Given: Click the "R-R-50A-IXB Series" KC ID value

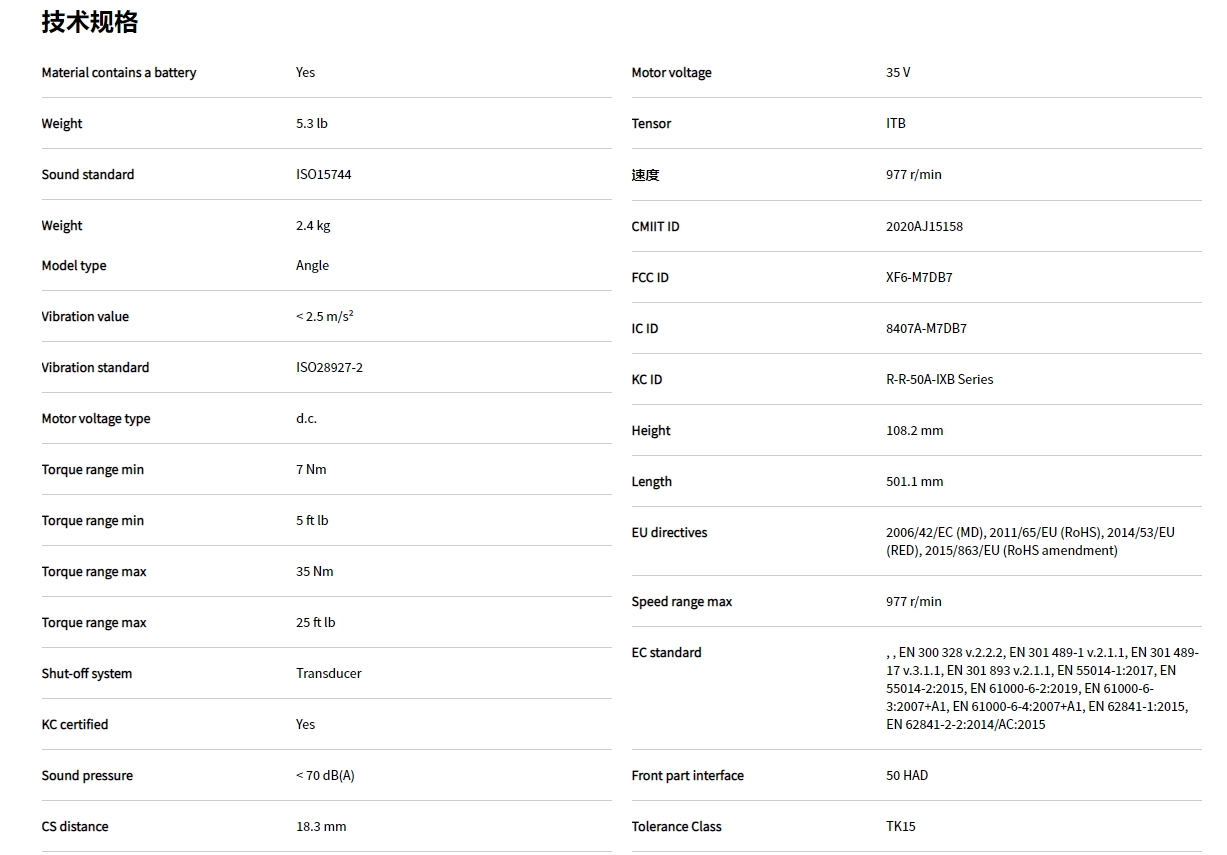Looking at the screenshot, I should (939, 380).
